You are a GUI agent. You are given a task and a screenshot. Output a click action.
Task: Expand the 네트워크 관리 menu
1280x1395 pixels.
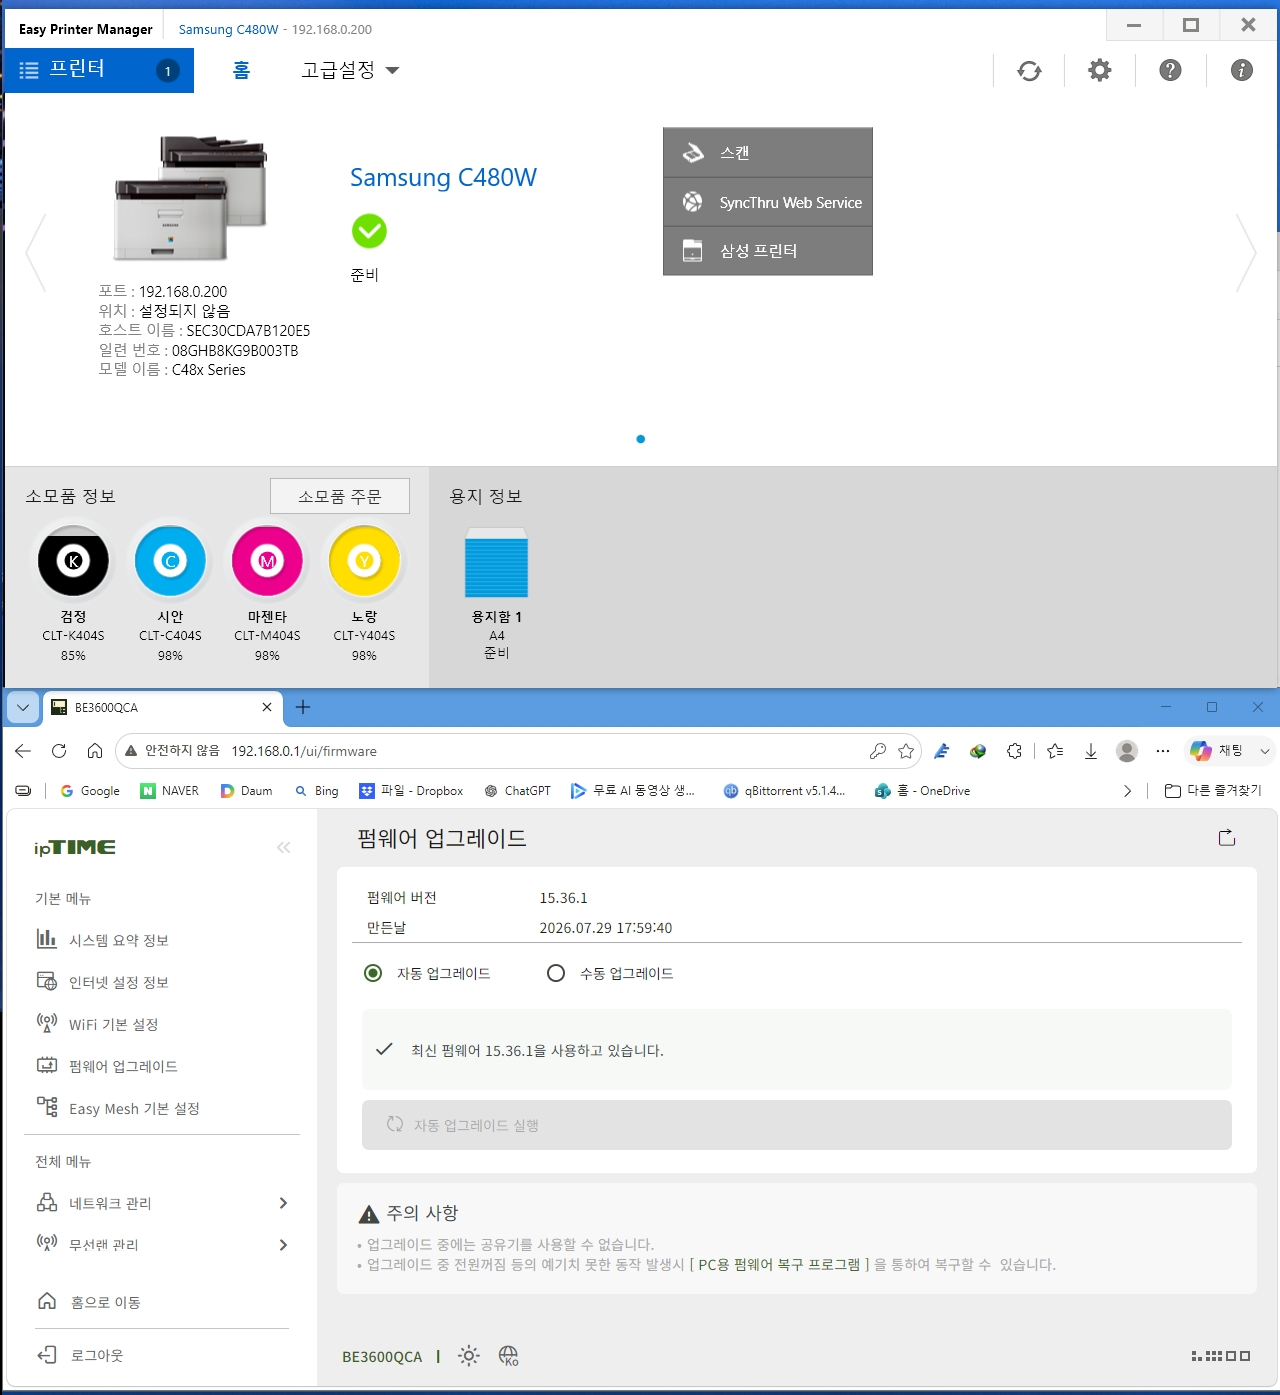[x=283, y=1203]
